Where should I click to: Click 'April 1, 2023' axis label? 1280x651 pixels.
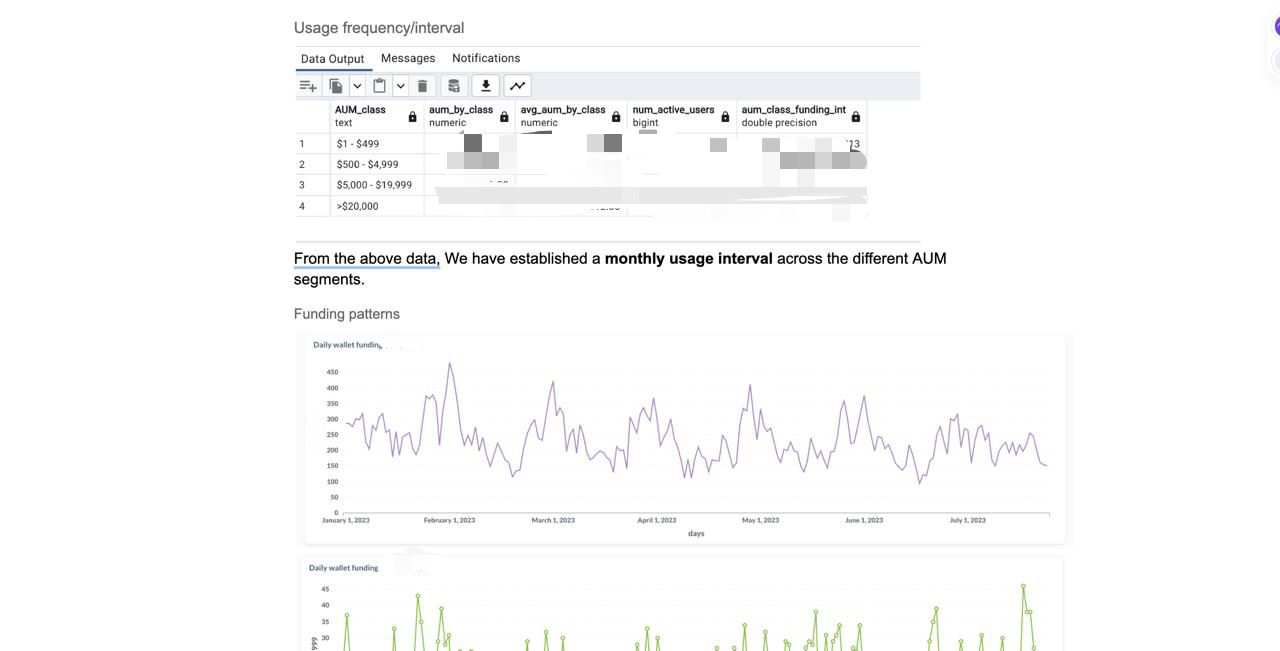(657, 520)
